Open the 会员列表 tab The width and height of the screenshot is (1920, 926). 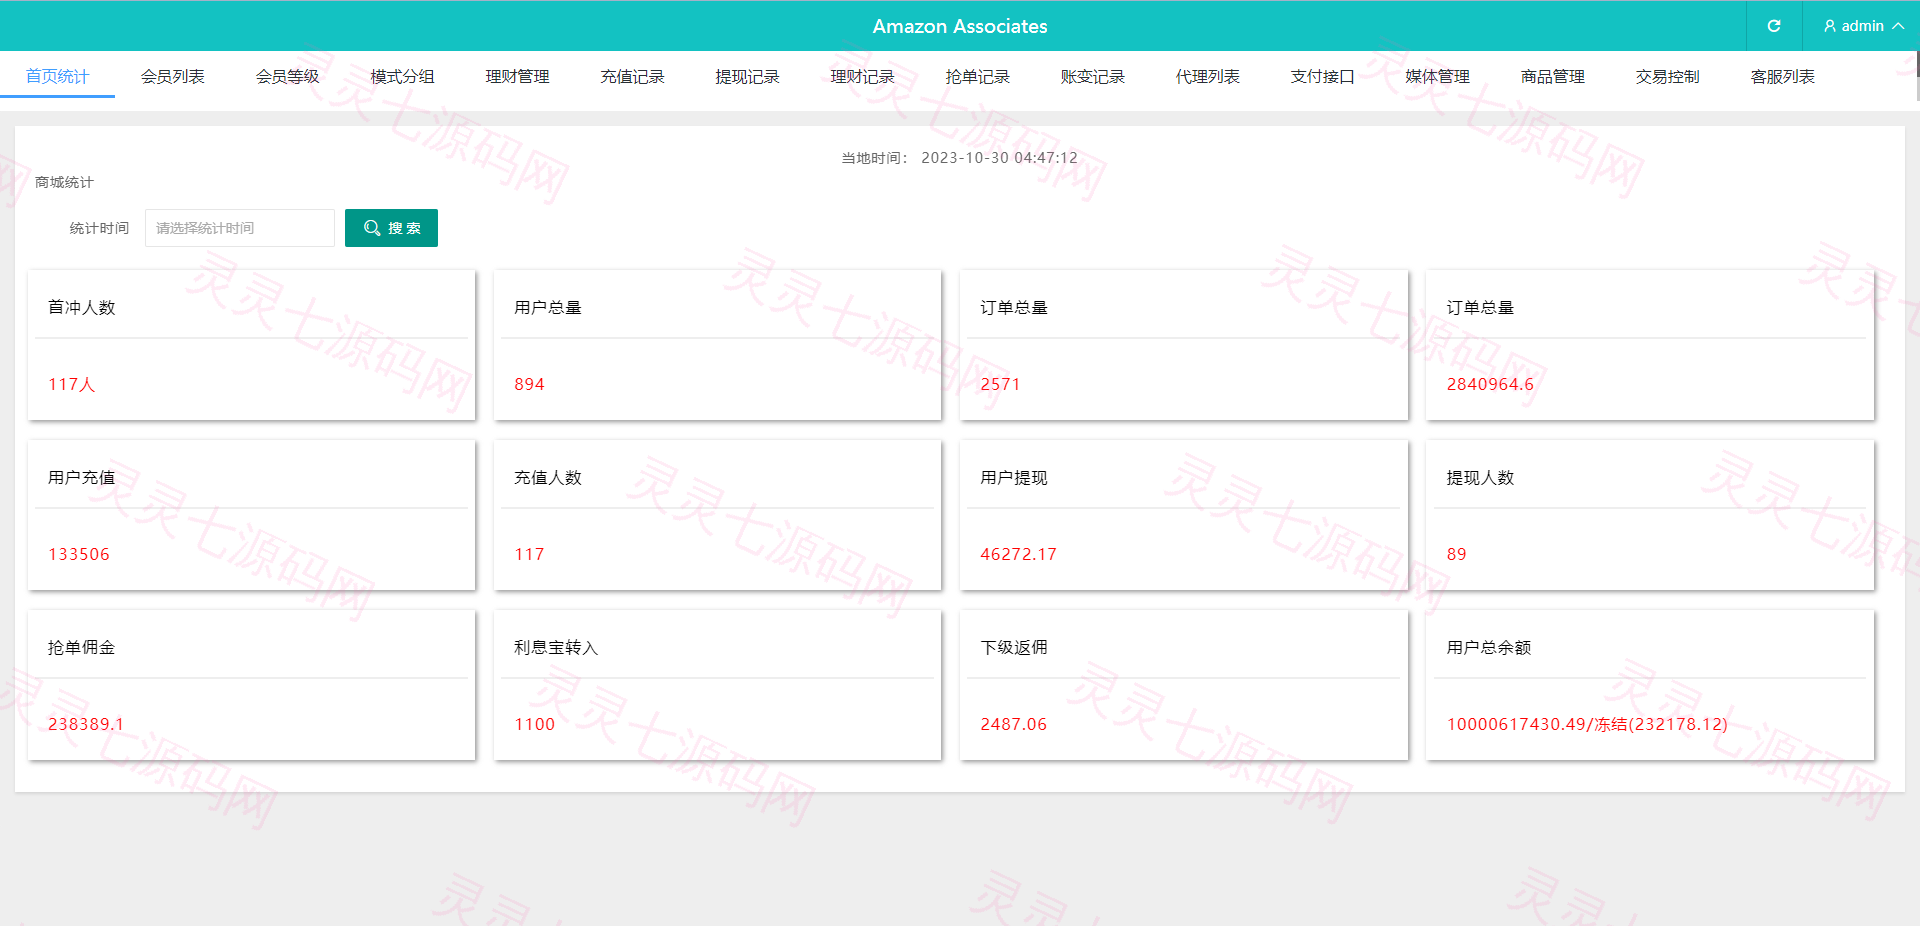coord(172,76)
